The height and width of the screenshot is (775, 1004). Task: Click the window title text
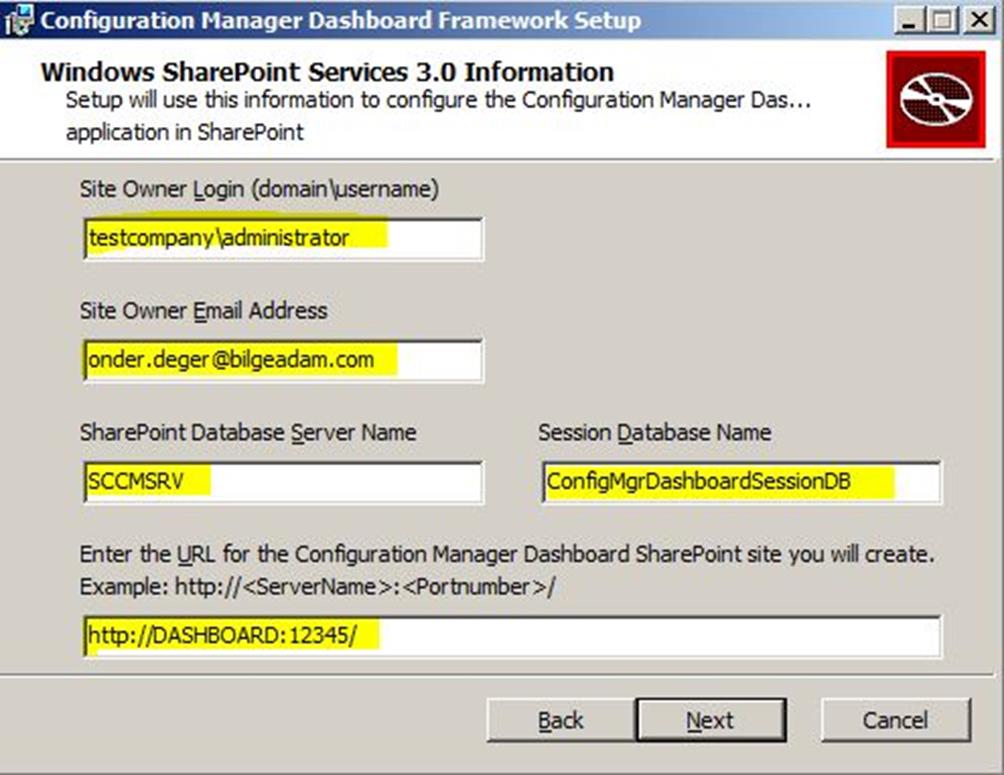pos(341,20)
